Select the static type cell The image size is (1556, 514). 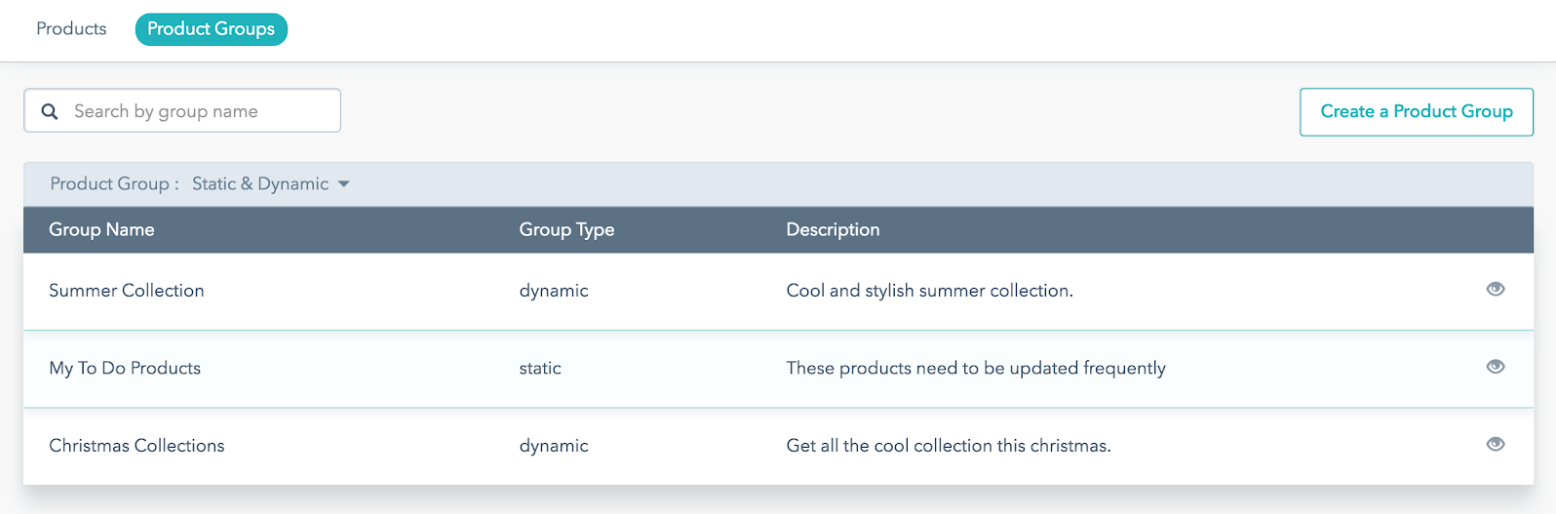click(540, 368)
